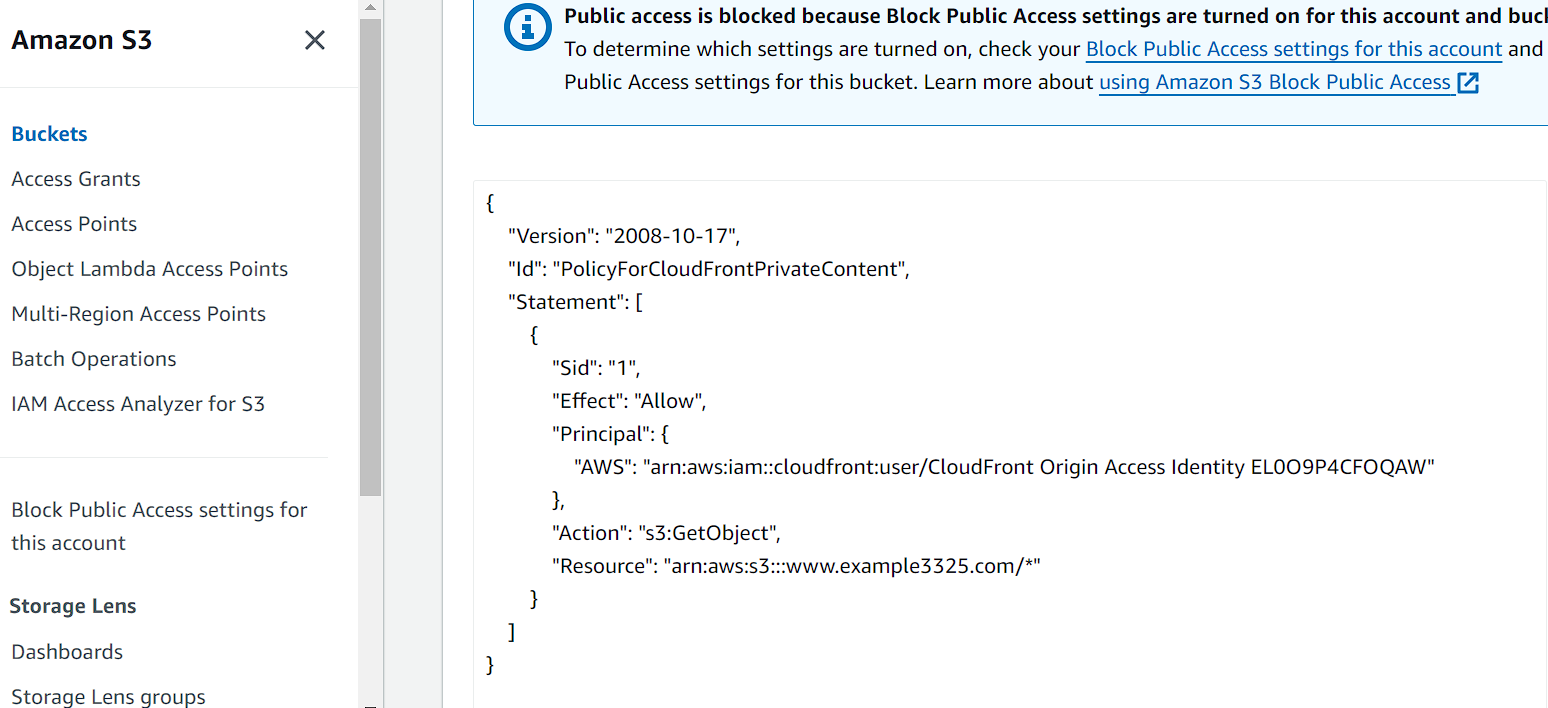The image size is (1548, 708).
Task: Open Multi-Region Access Points
Action: [139, 314]
